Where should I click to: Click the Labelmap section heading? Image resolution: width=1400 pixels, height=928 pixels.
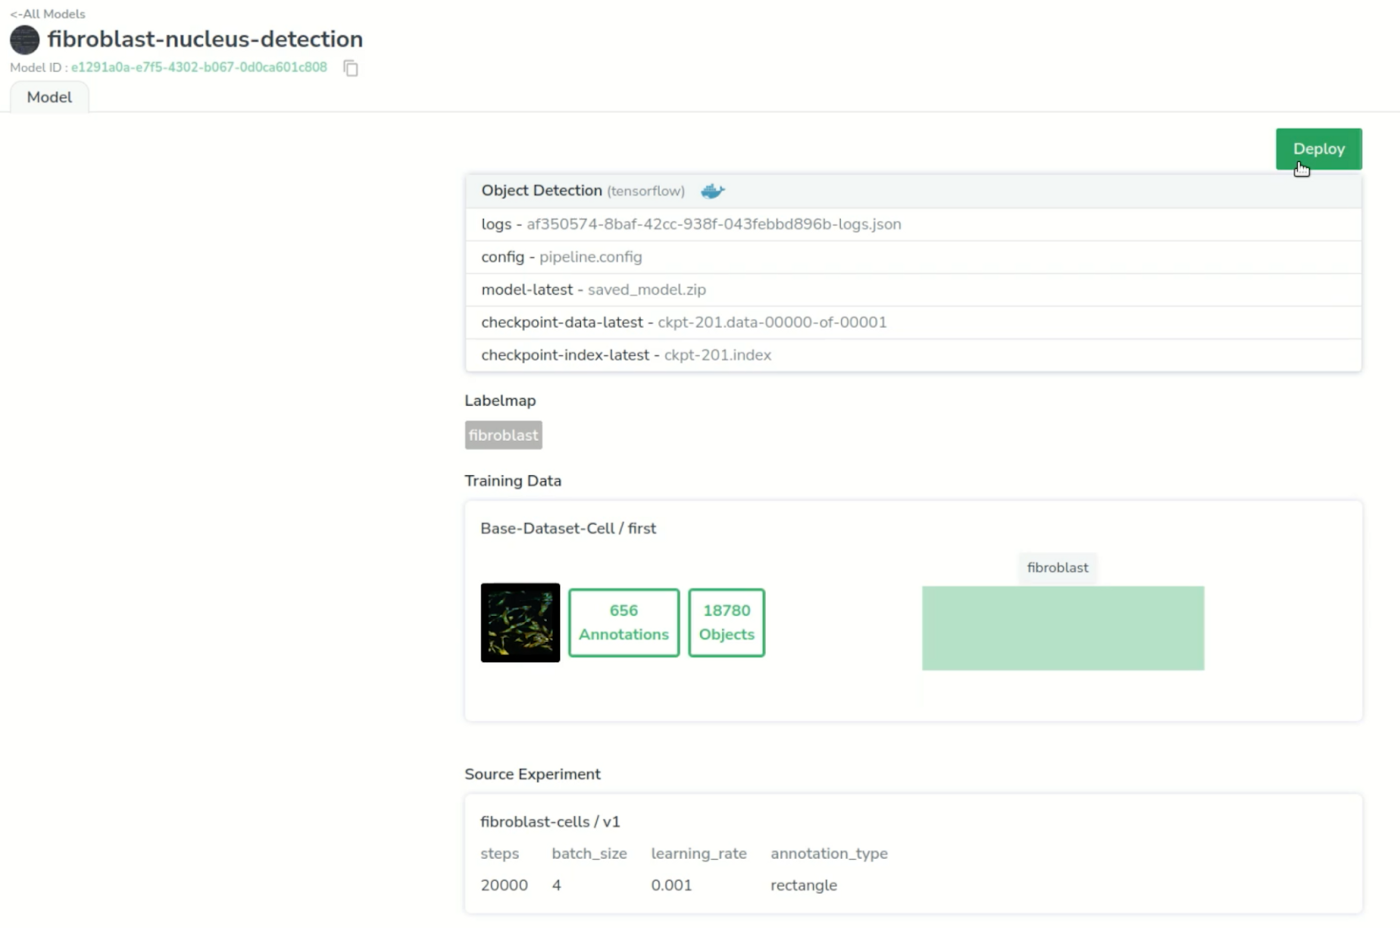point(500,400)
